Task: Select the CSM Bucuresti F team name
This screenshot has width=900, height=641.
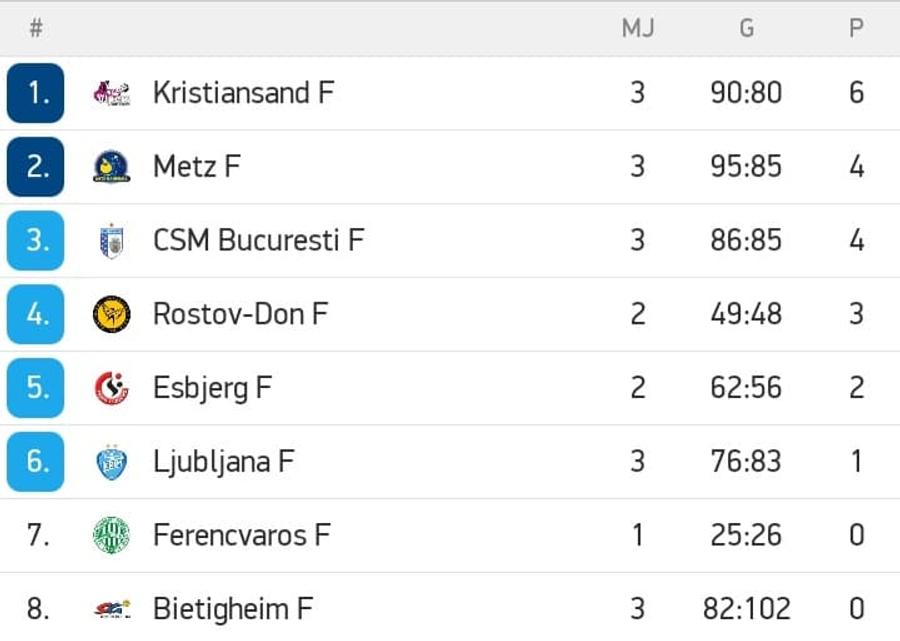Action: coord(258,240)
